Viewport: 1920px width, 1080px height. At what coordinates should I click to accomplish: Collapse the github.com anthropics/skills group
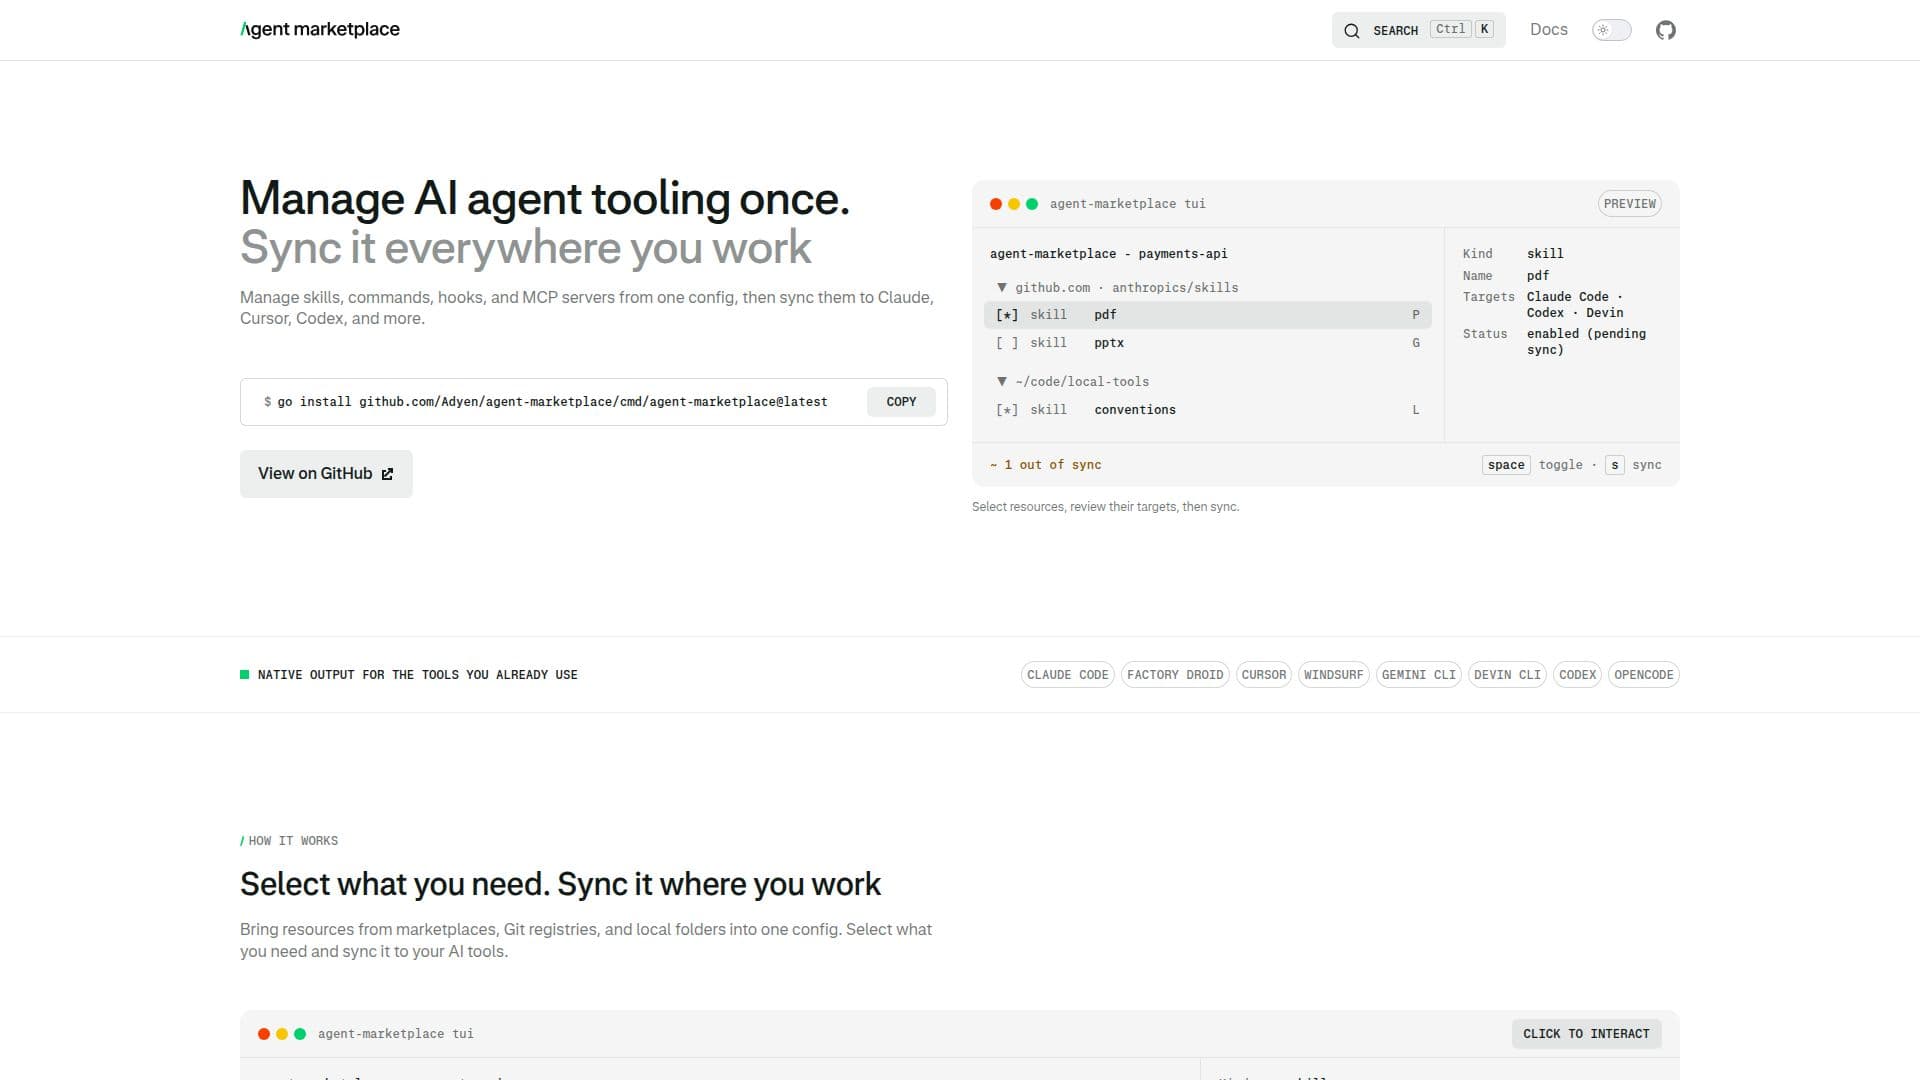coord(1002,288)
